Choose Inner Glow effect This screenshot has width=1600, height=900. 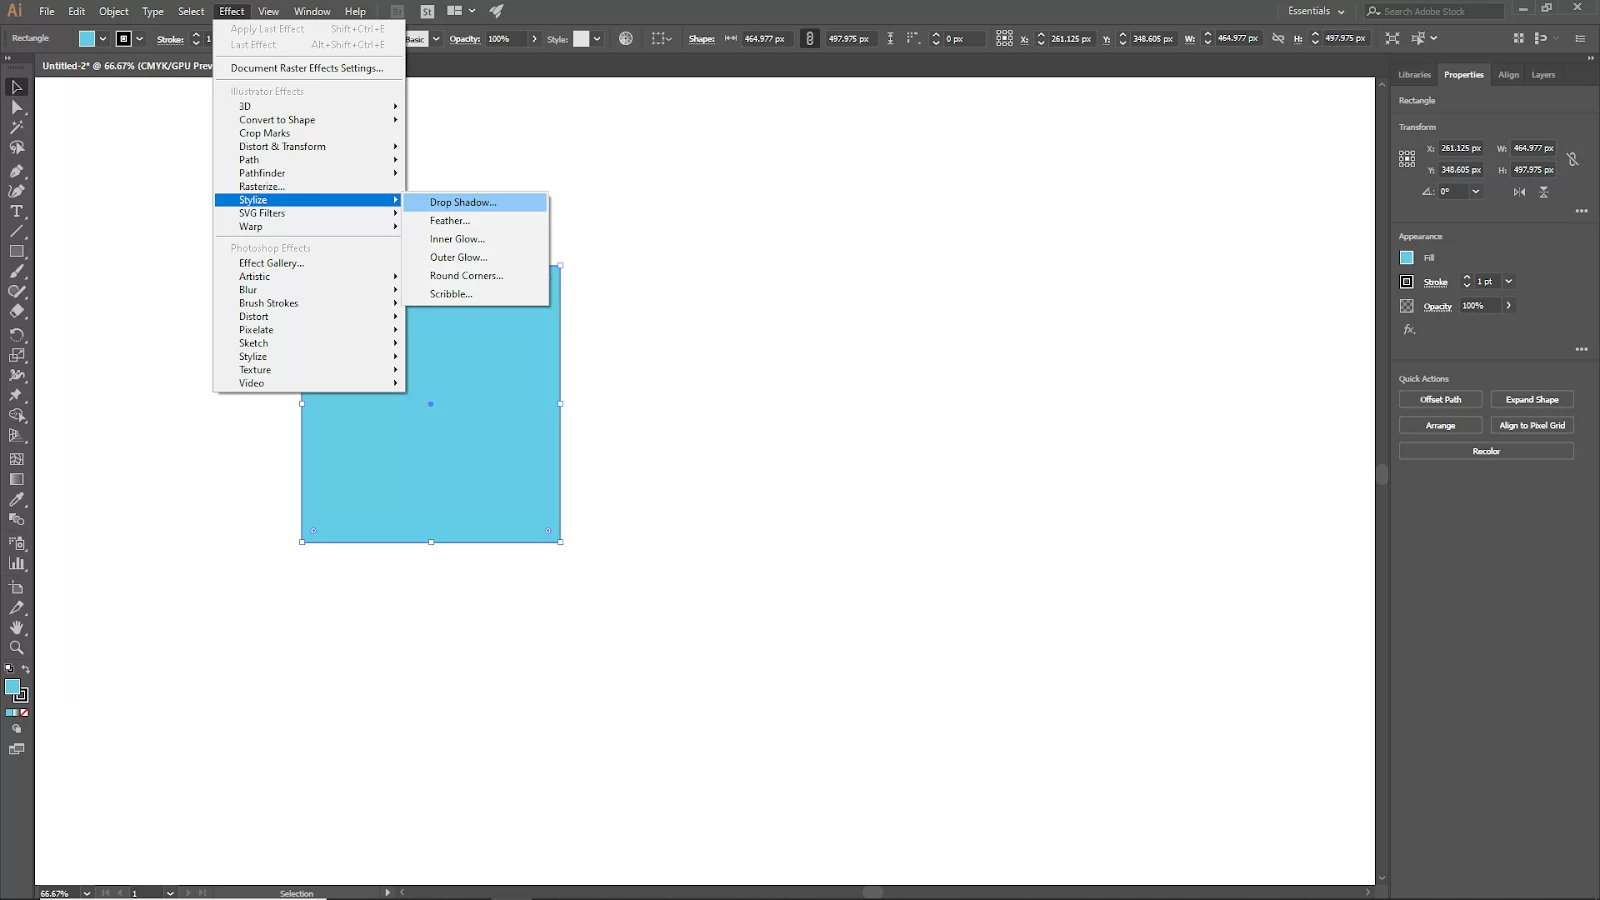click(x=476, y=239)
